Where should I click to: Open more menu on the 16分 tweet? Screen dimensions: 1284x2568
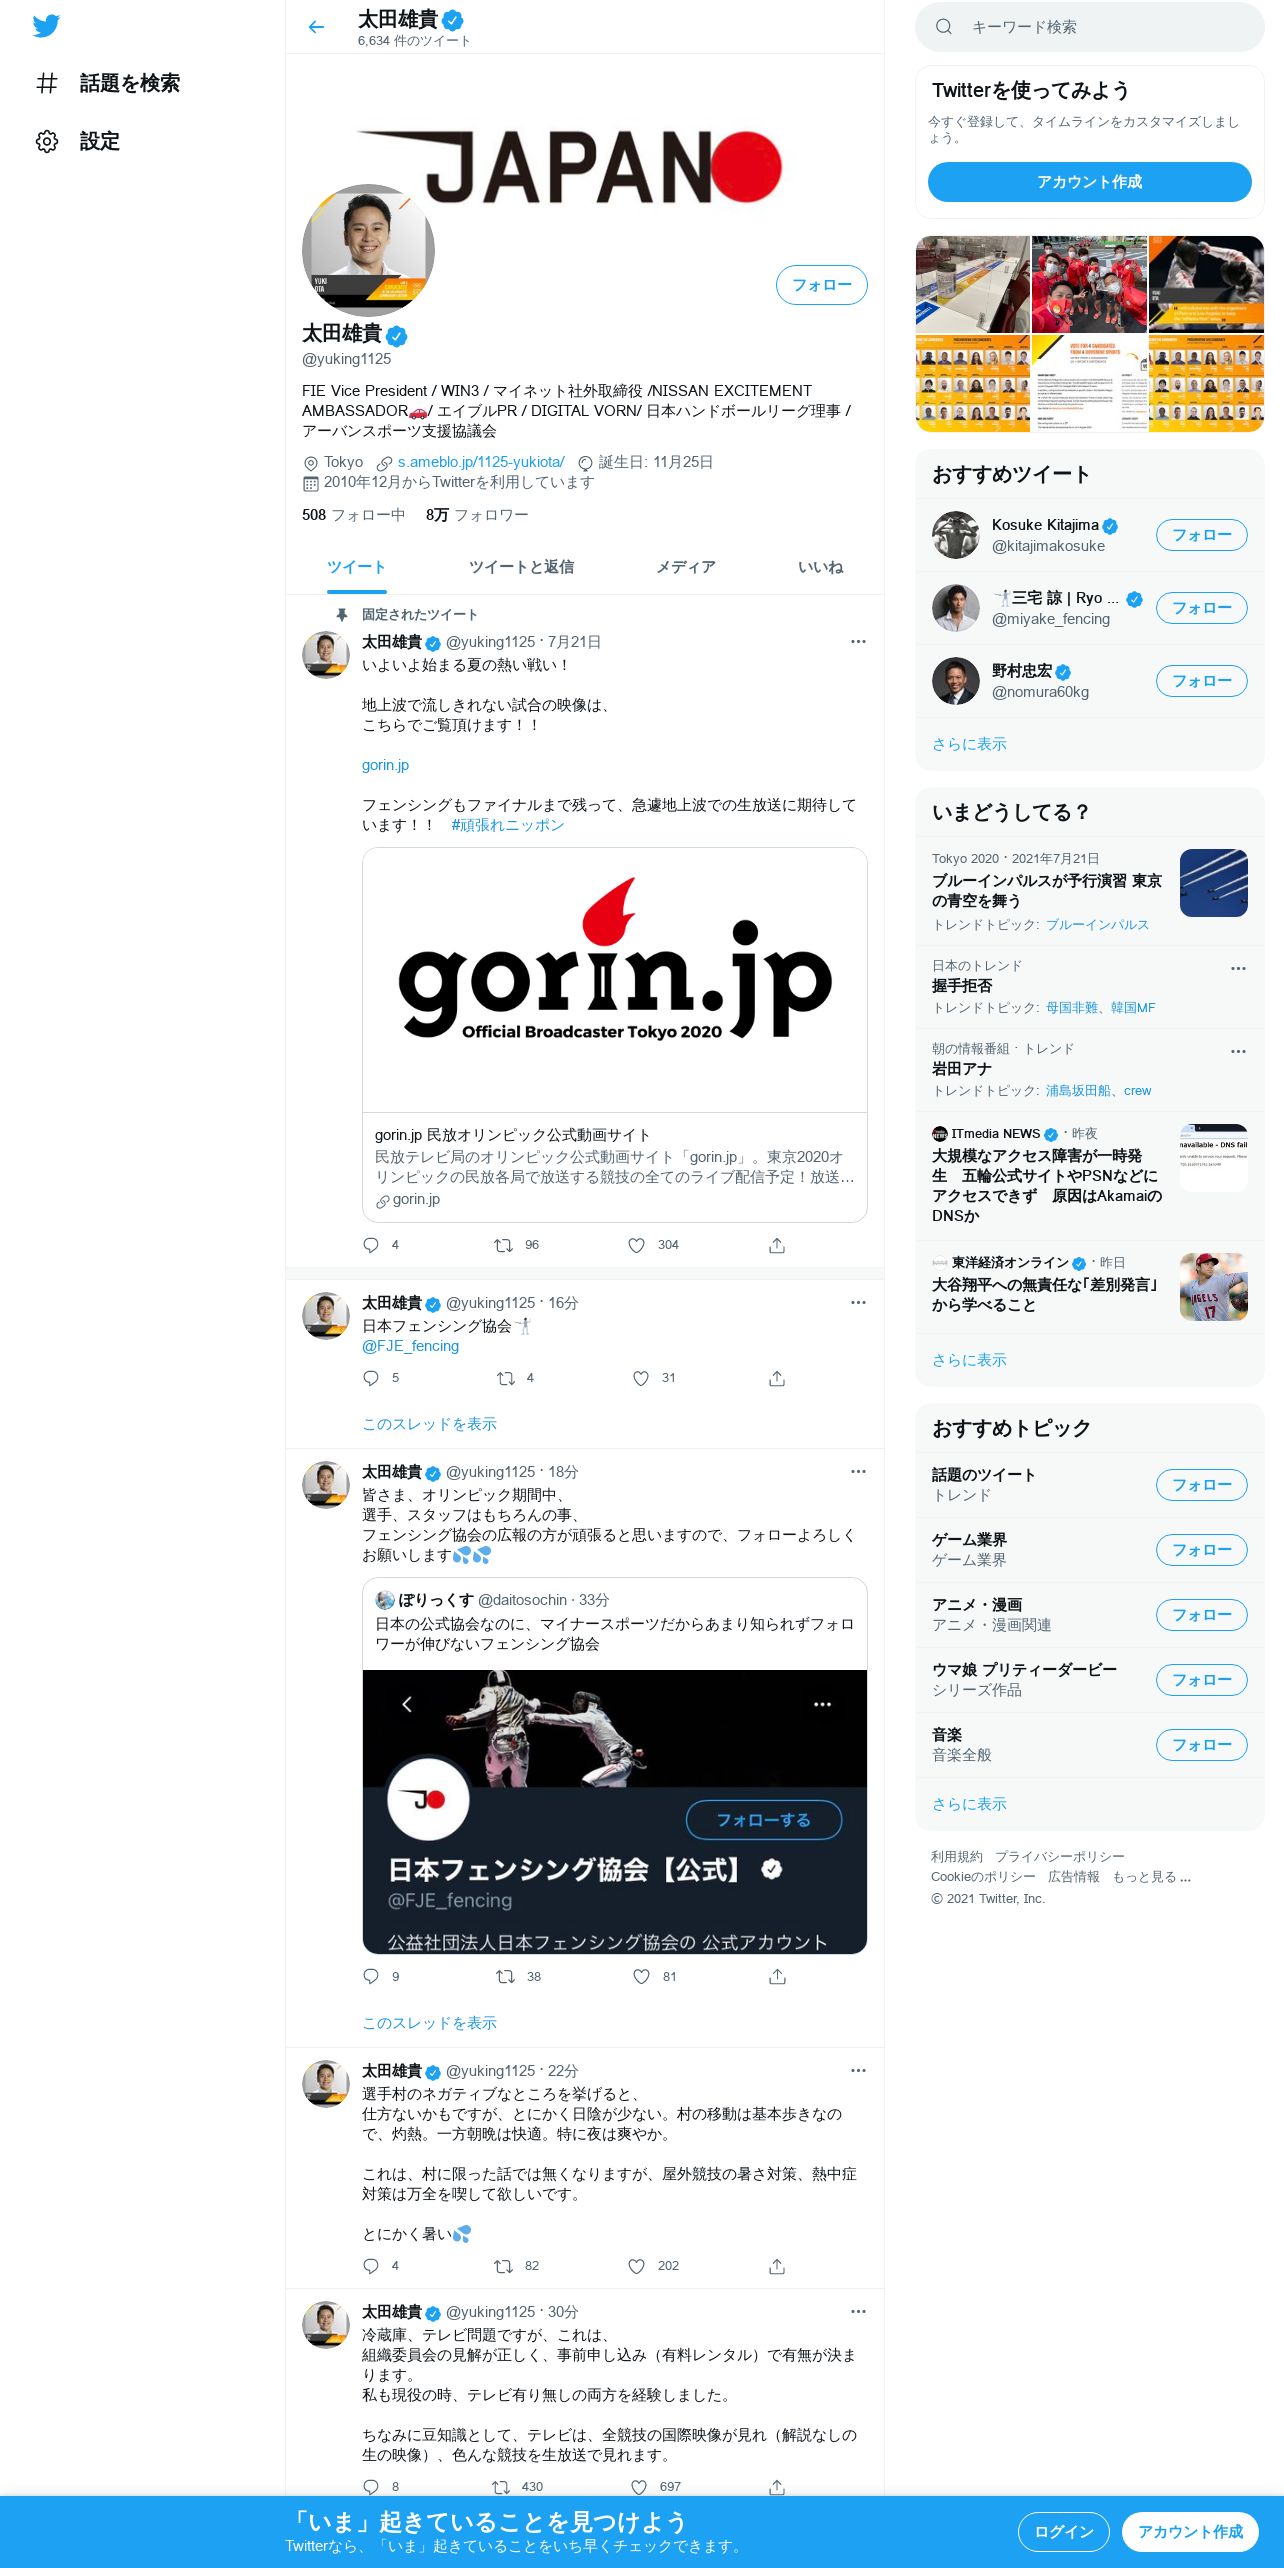pyautogui.click(x=858, y=1303)
